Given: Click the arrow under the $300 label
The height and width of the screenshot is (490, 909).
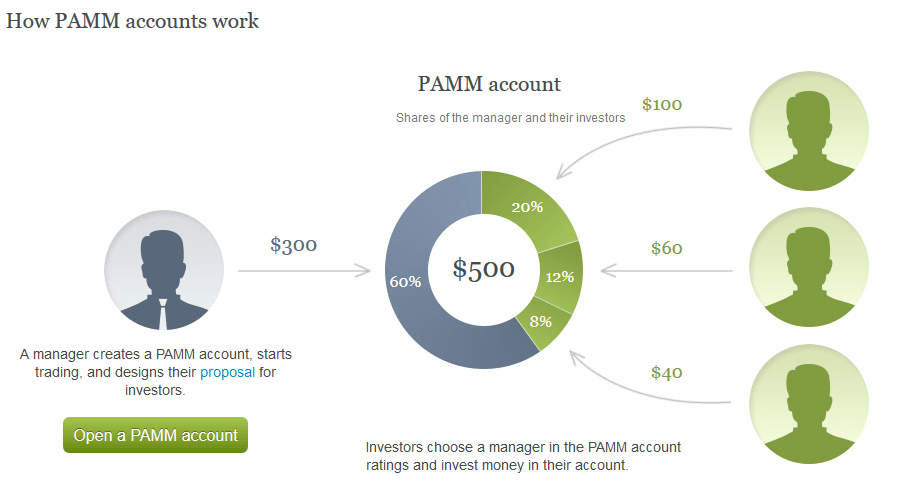Looking at the screenshot, I should tap(304, 270).
